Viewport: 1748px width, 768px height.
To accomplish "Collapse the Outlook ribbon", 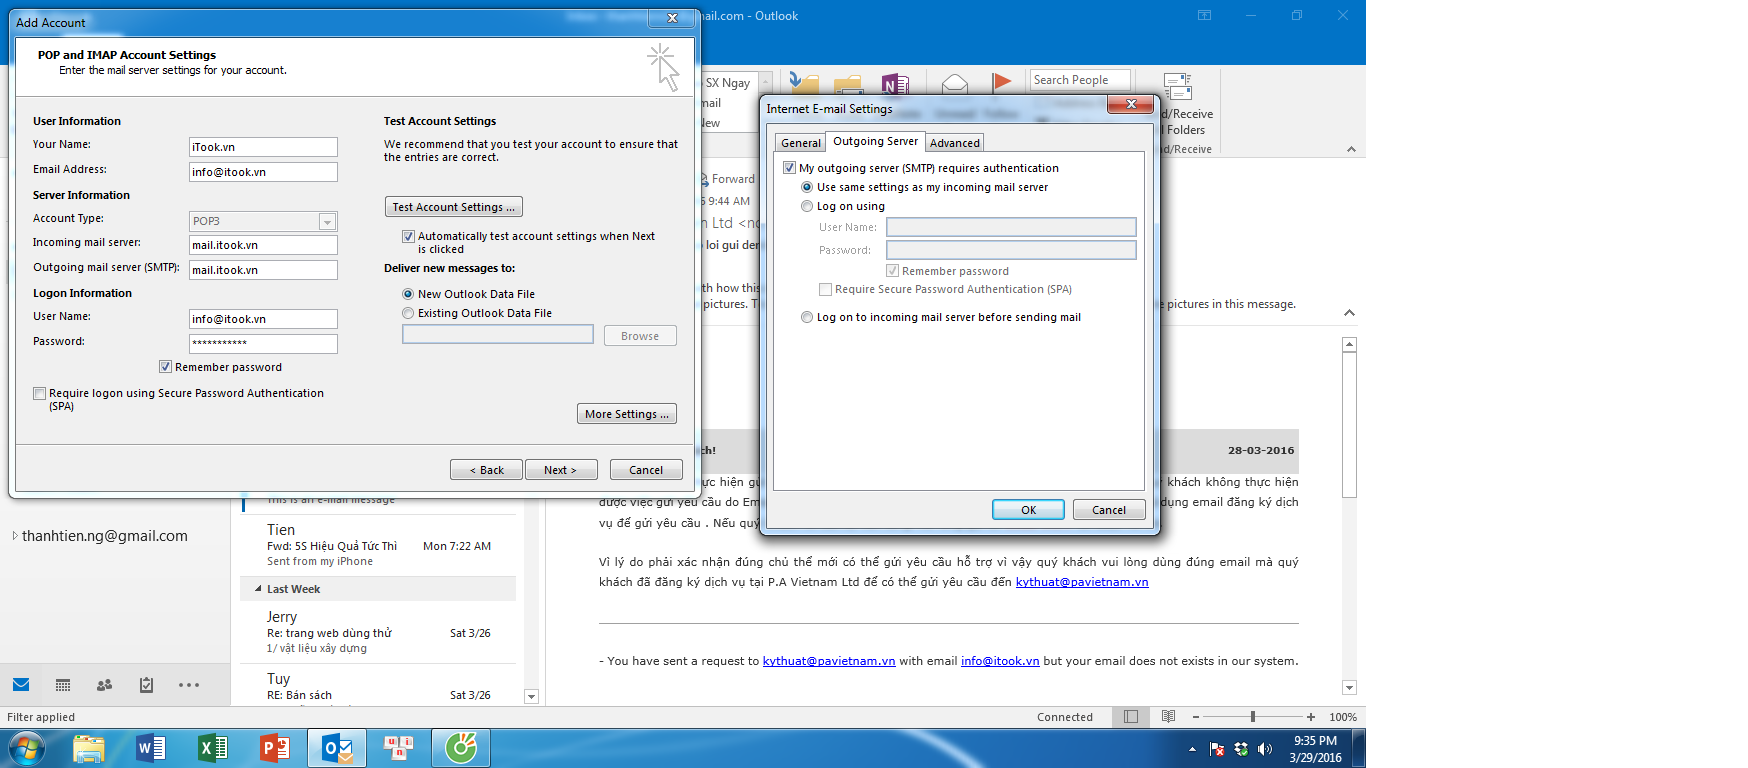I will coord(1351,149).
